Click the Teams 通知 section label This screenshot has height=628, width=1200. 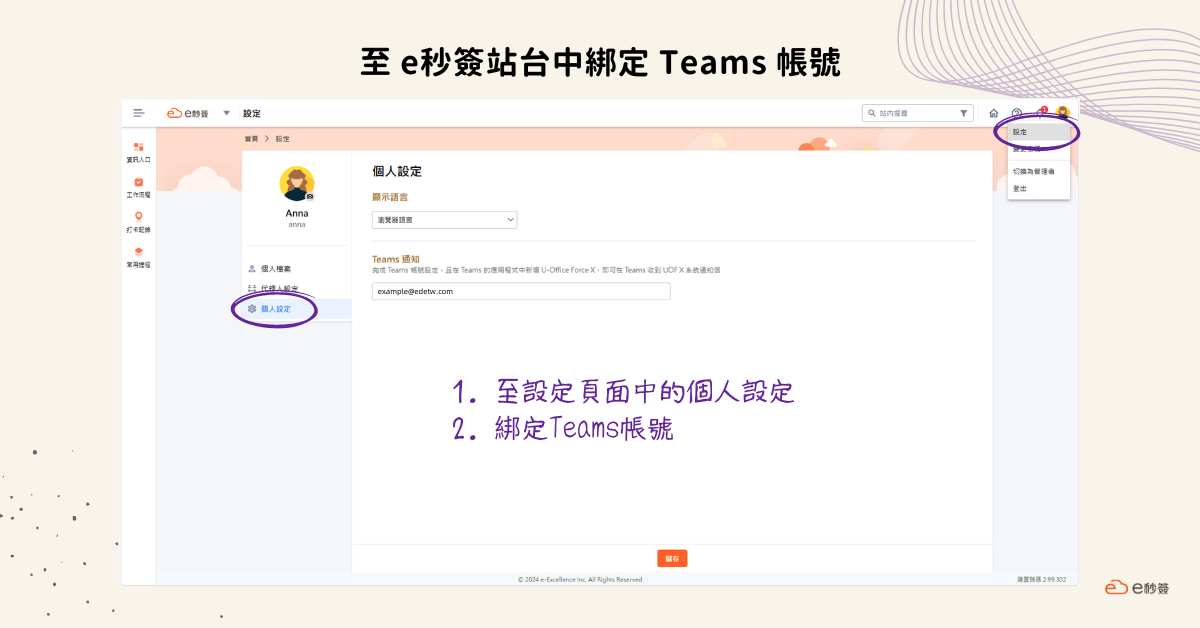coord(396,259)
